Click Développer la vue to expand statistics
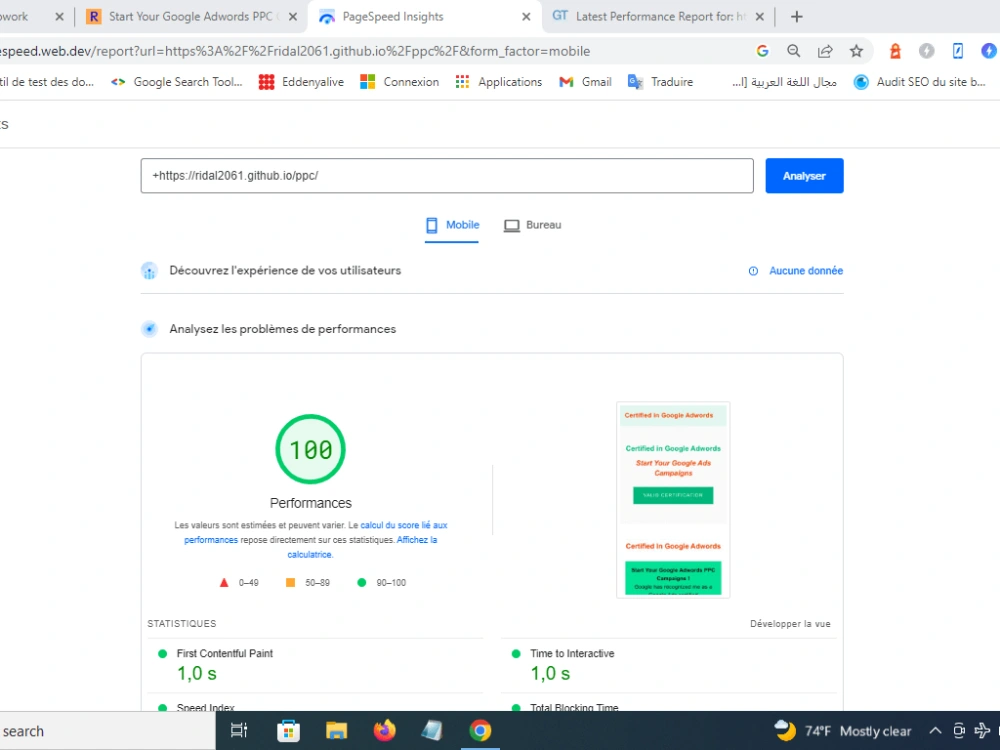Image resolution: width=1000 pixels, height=750 pixels. click(790, 624)
